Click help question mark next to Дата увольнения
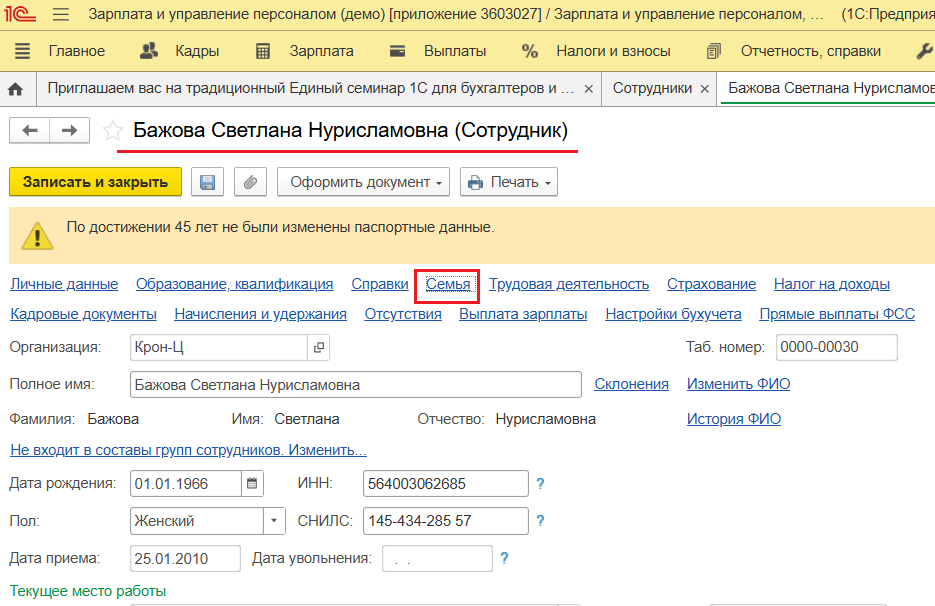The image size is (935, 606). click(x=504, y=558)
